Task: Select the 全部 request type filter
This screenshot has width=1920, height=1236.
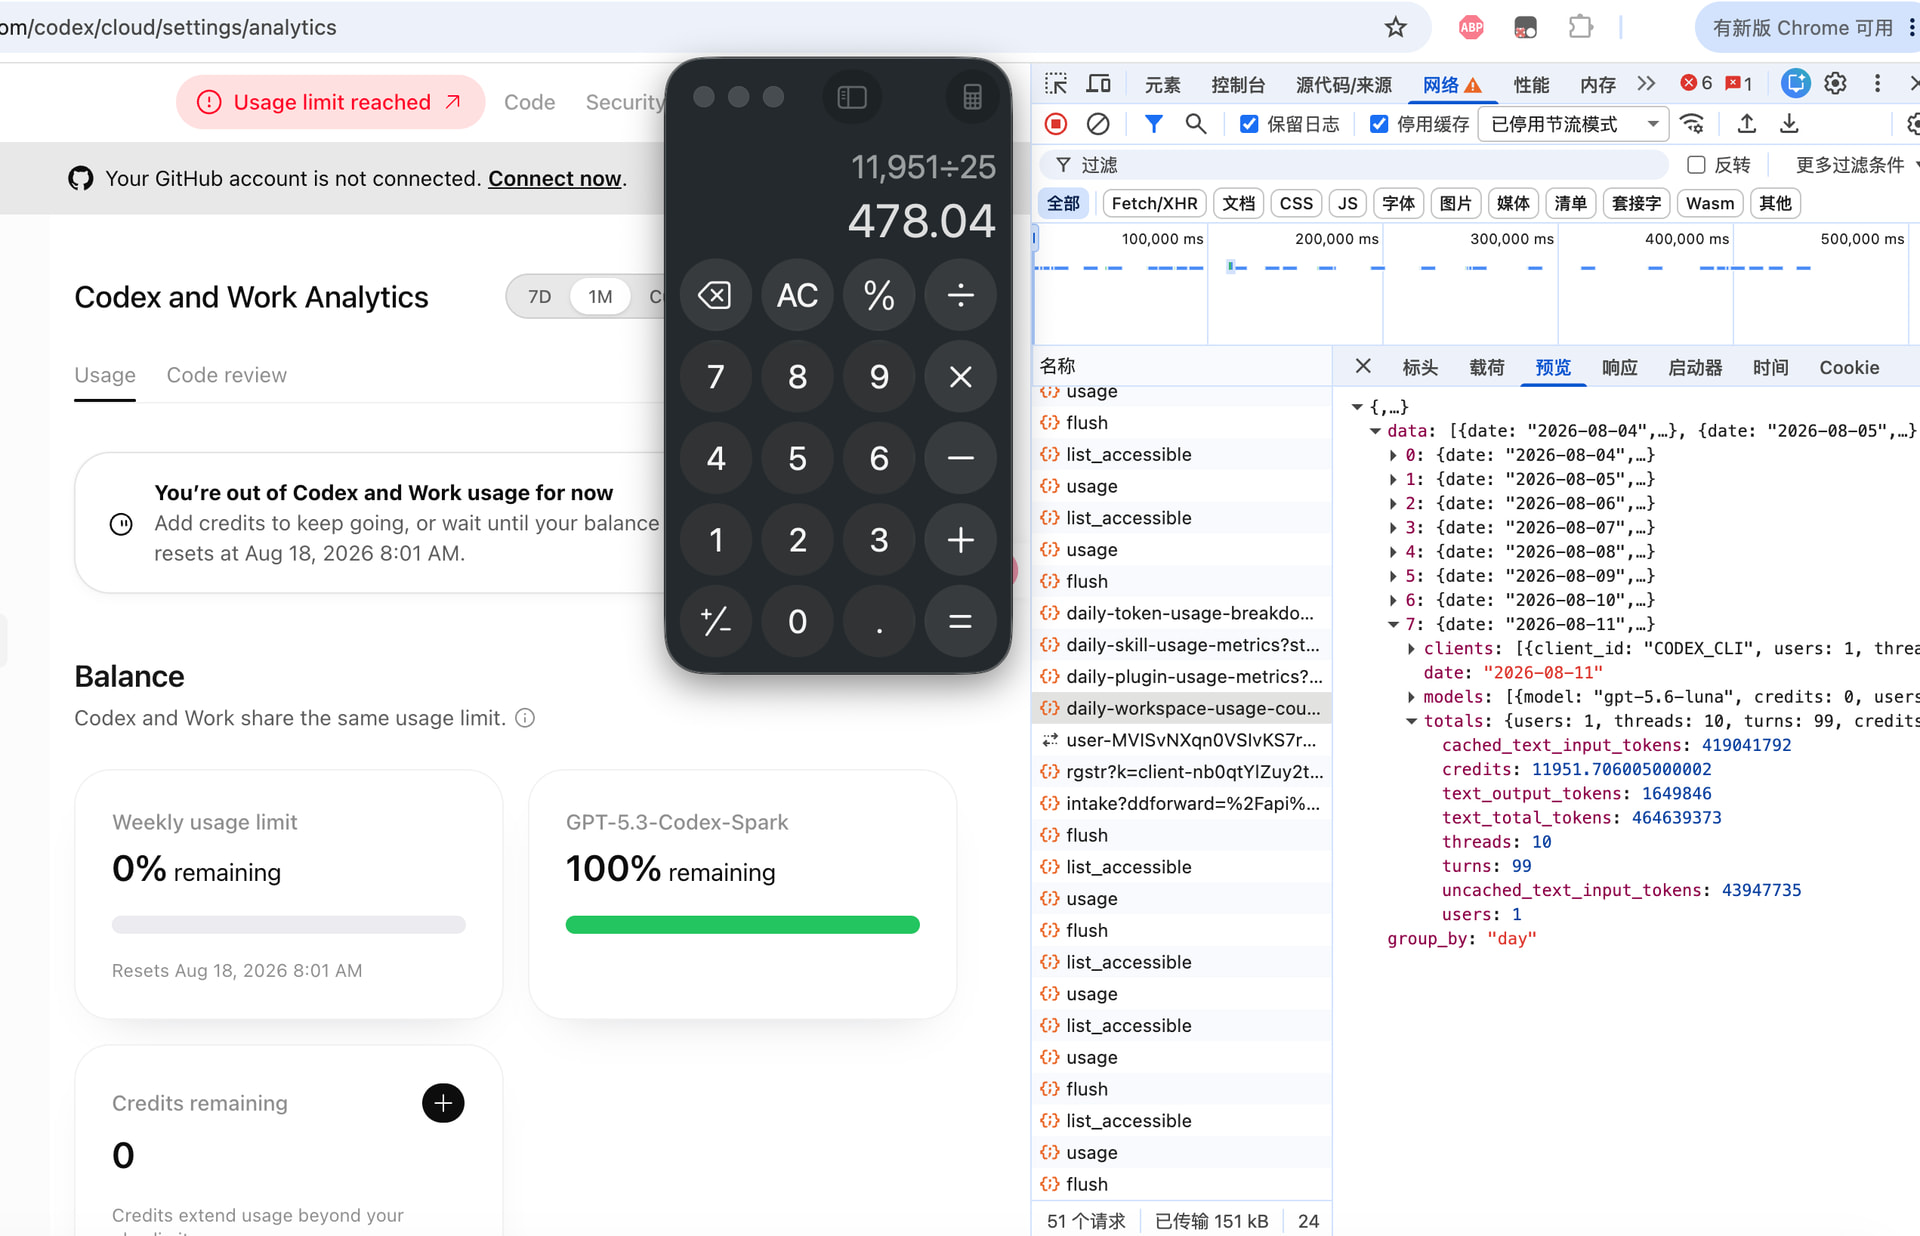Action: [x=1063, y=203]
